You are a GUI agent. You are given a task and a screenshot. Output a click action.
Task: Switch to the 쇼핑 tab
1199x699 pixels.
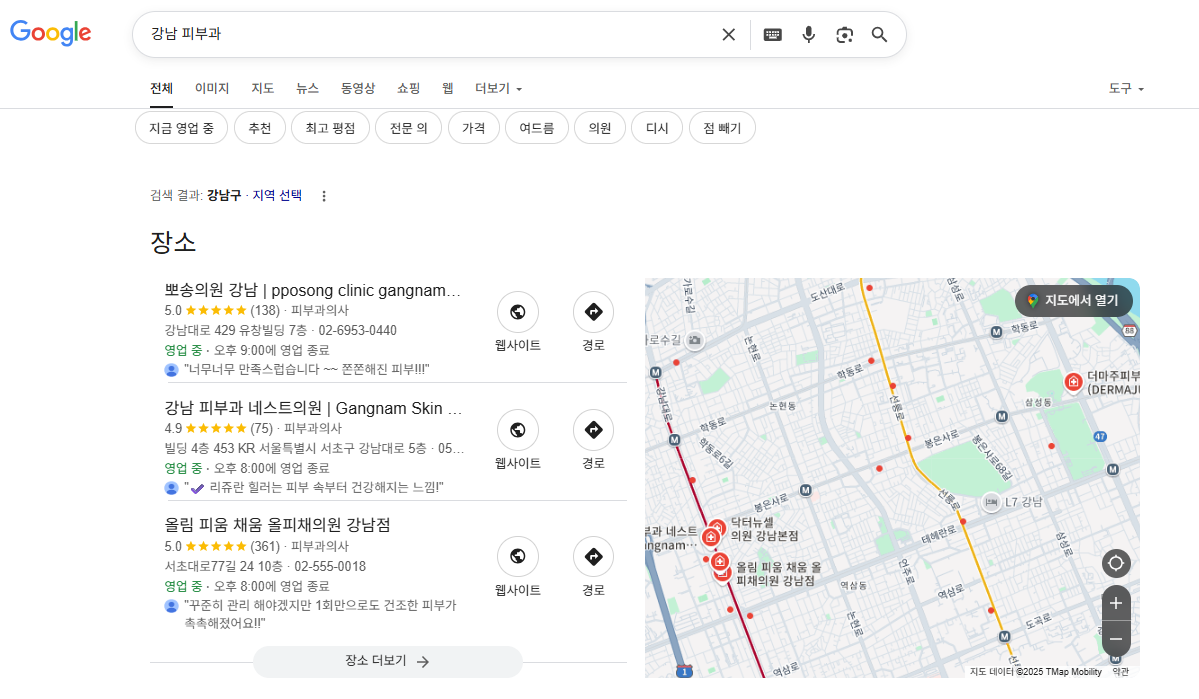click(x=408, y=89)
